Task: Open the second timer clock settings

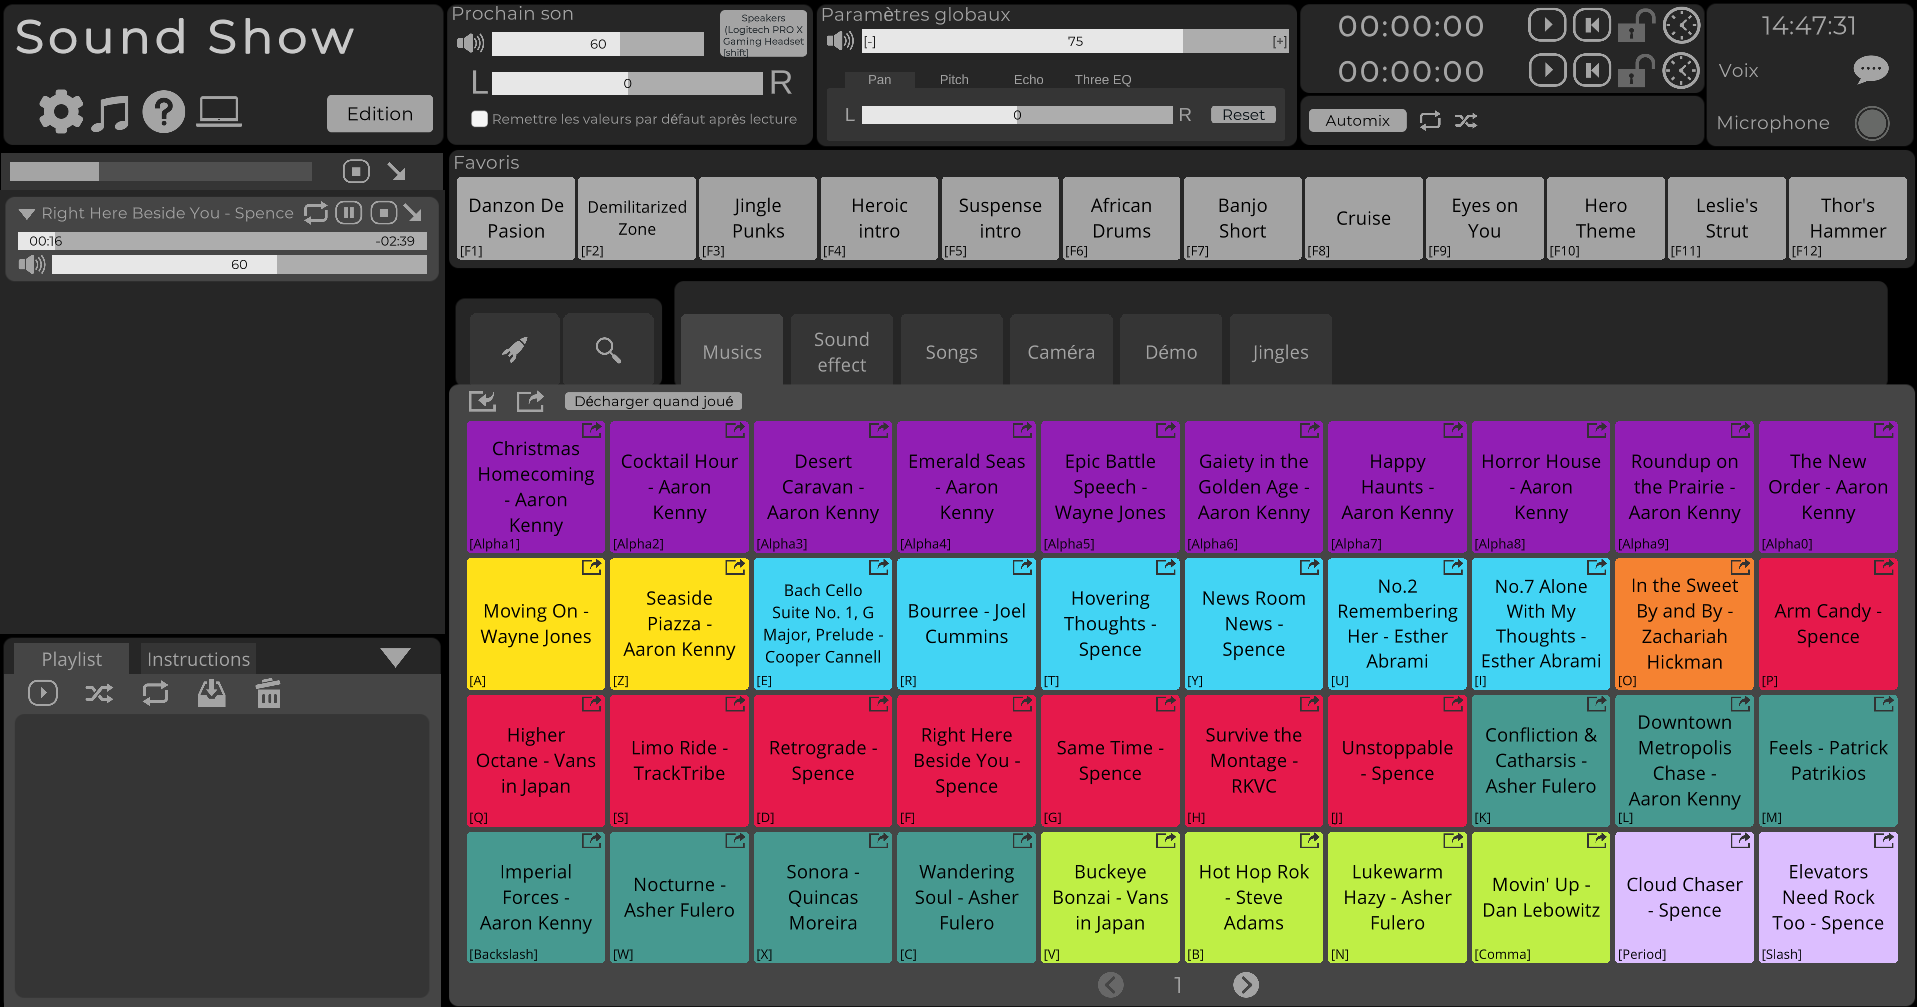Action: coord(1681,70)
